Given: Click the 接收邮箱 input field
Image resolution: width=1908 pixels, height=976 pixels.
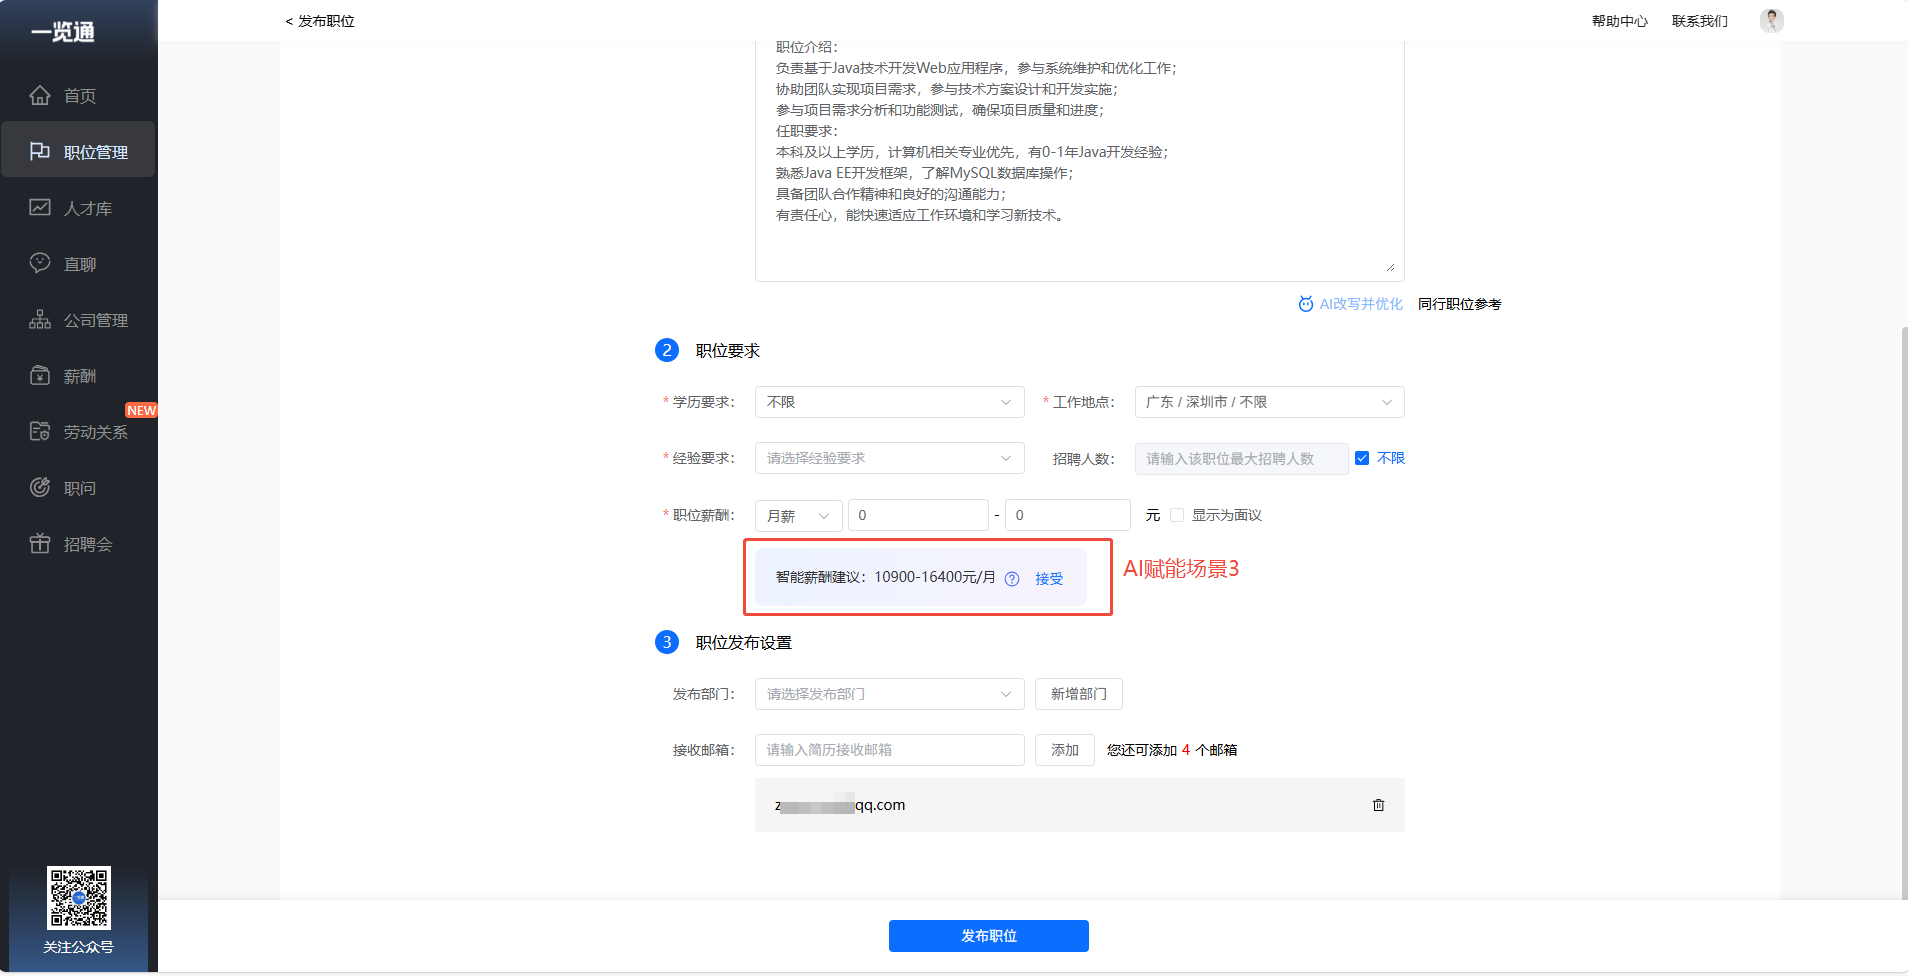Looking at the screenshot, I should (x=890, y=750).
